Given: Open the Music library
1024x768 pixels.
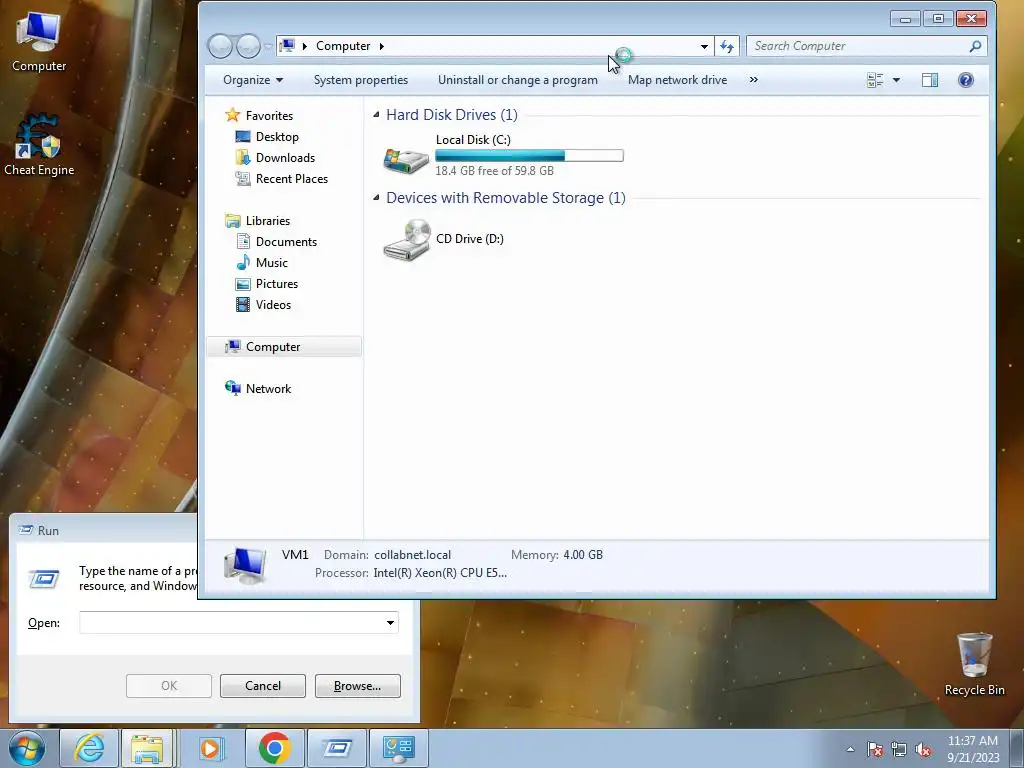Looking at the screenshot, I should coord(271,263).
